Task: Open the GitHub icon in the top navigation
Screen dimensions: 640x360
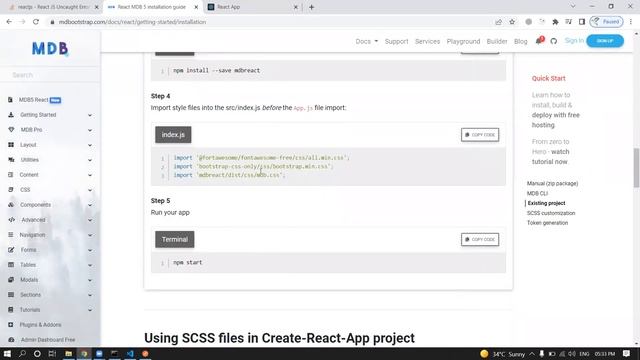Action: tap(553, 41)
